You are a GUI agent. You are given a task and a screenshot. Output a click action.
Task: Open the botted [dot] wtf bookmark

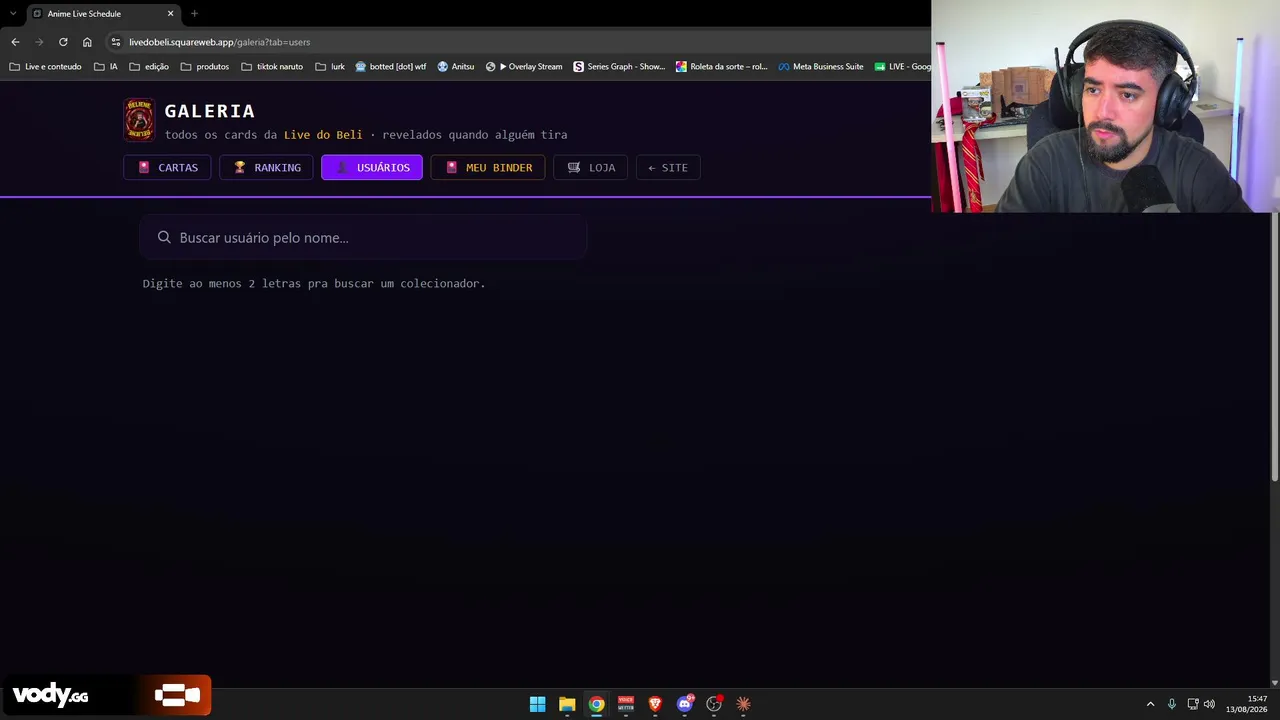pyautogui.click(x=391, y=67)
